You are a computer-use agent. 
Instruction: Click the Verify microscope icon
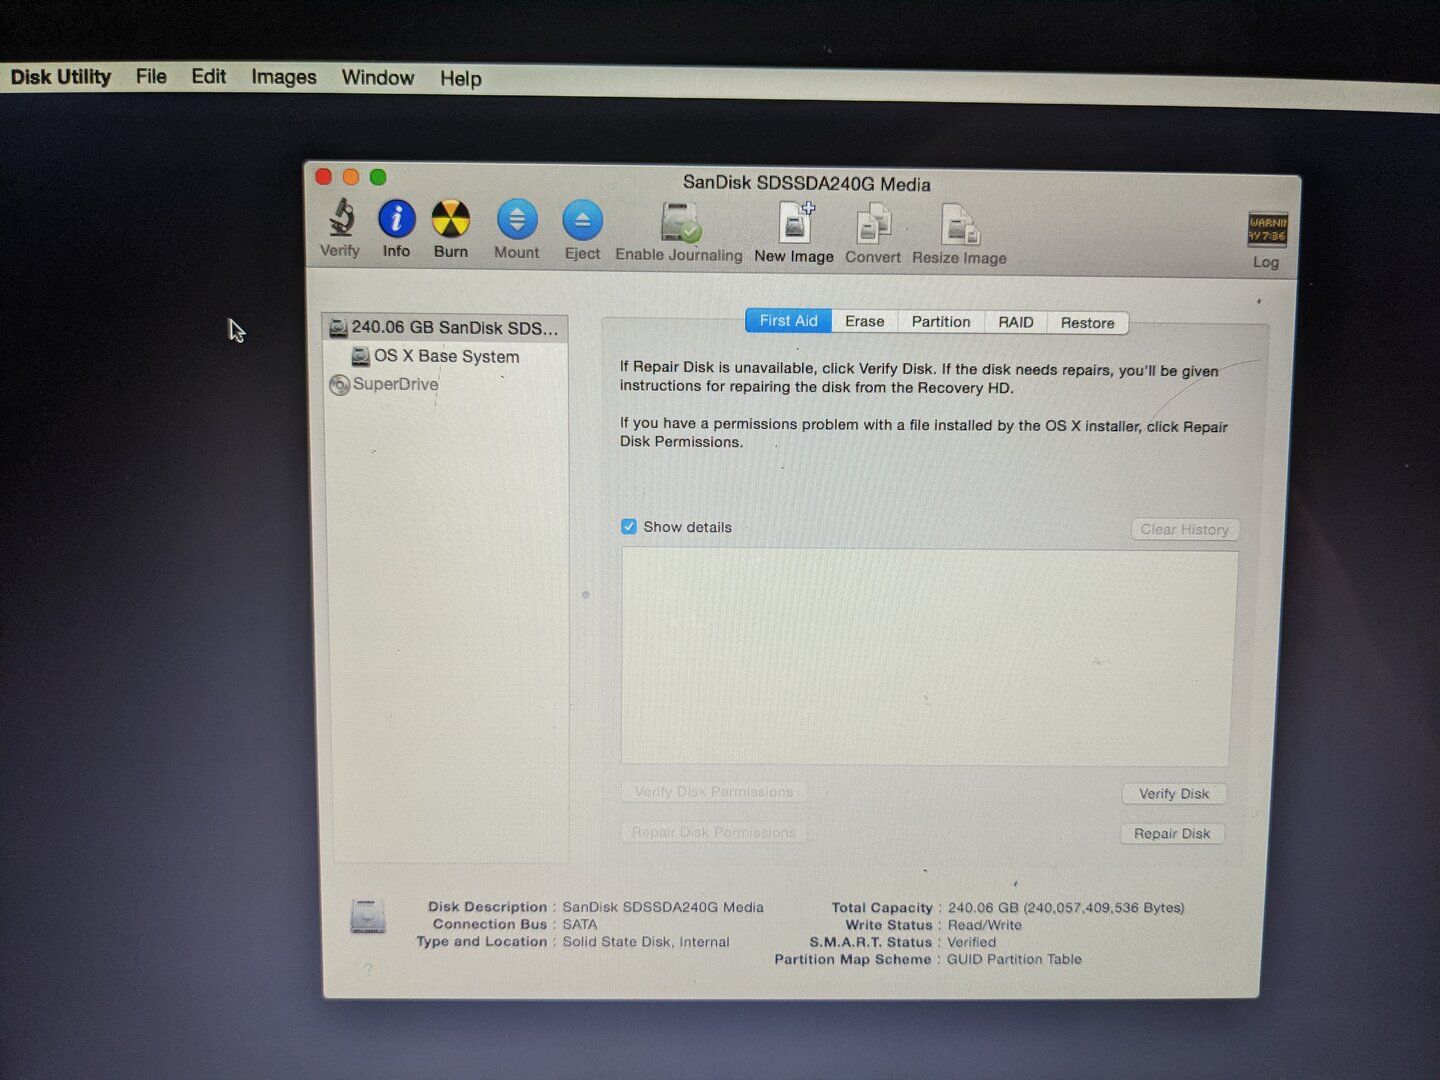point(341,217)
